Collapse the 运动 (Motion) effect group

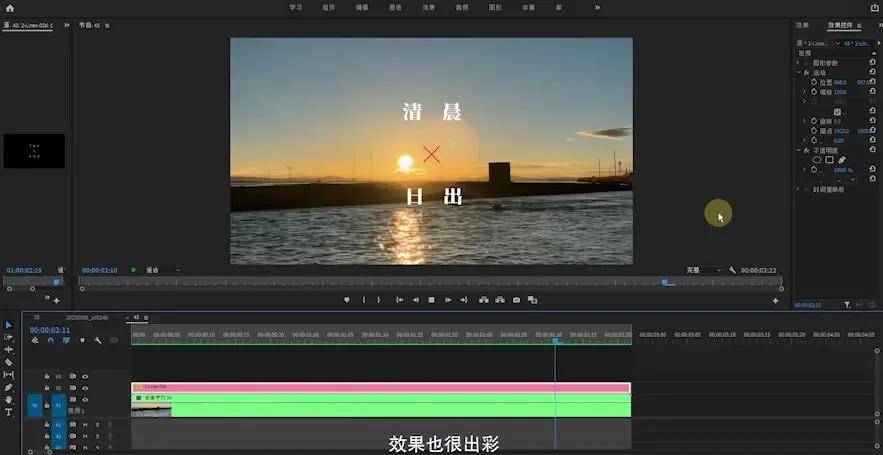pyautogui.click(x=799, y=73)
